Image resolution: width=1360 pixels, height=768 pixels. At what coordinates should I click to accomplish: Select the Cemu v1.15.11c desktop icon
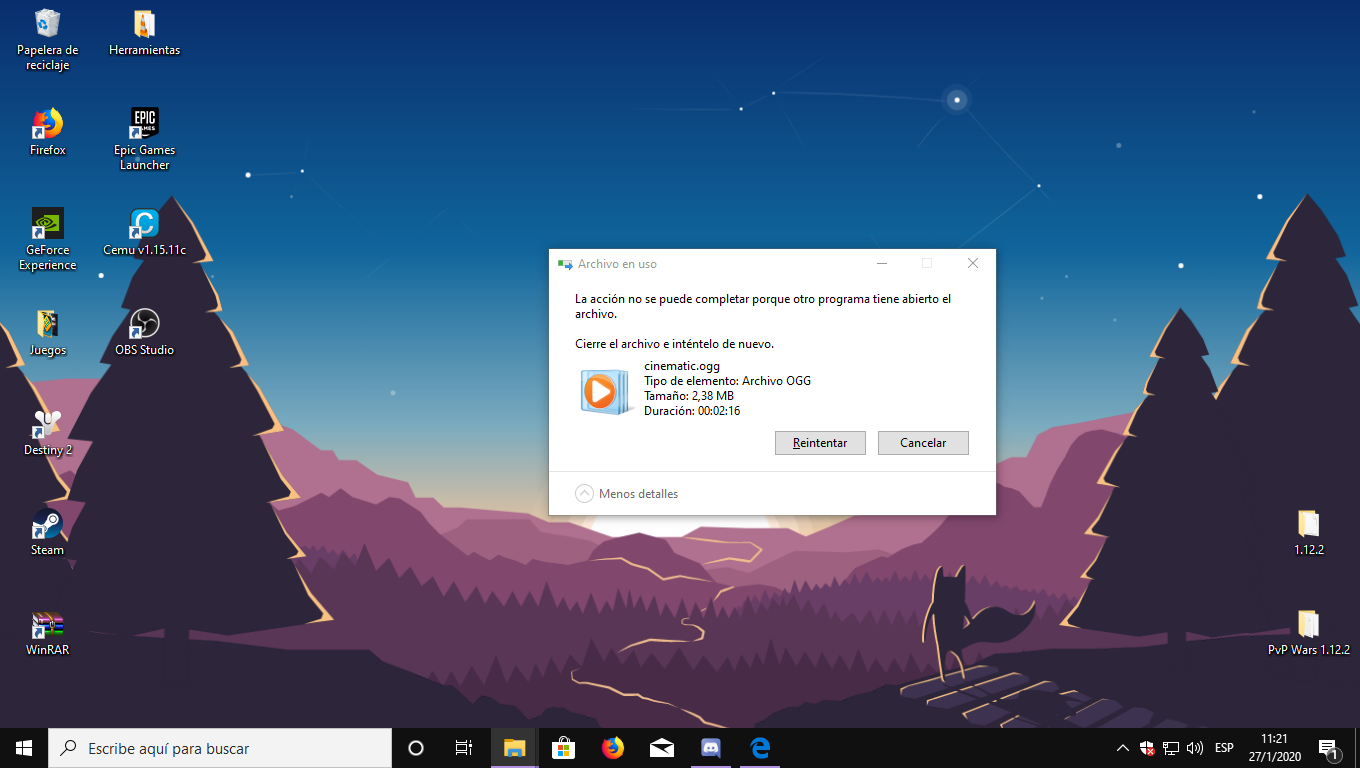coord(144,232)
